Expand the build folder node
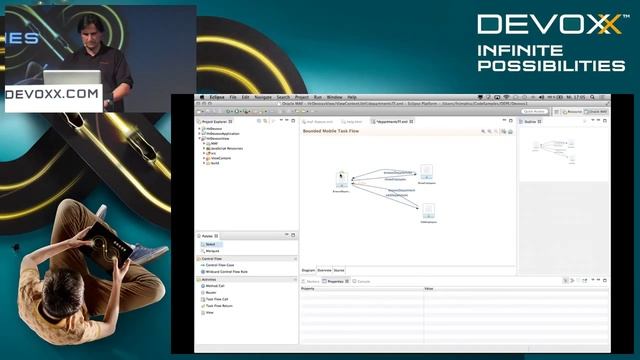This screenshot has width=640, height=360. pos(204,163)
